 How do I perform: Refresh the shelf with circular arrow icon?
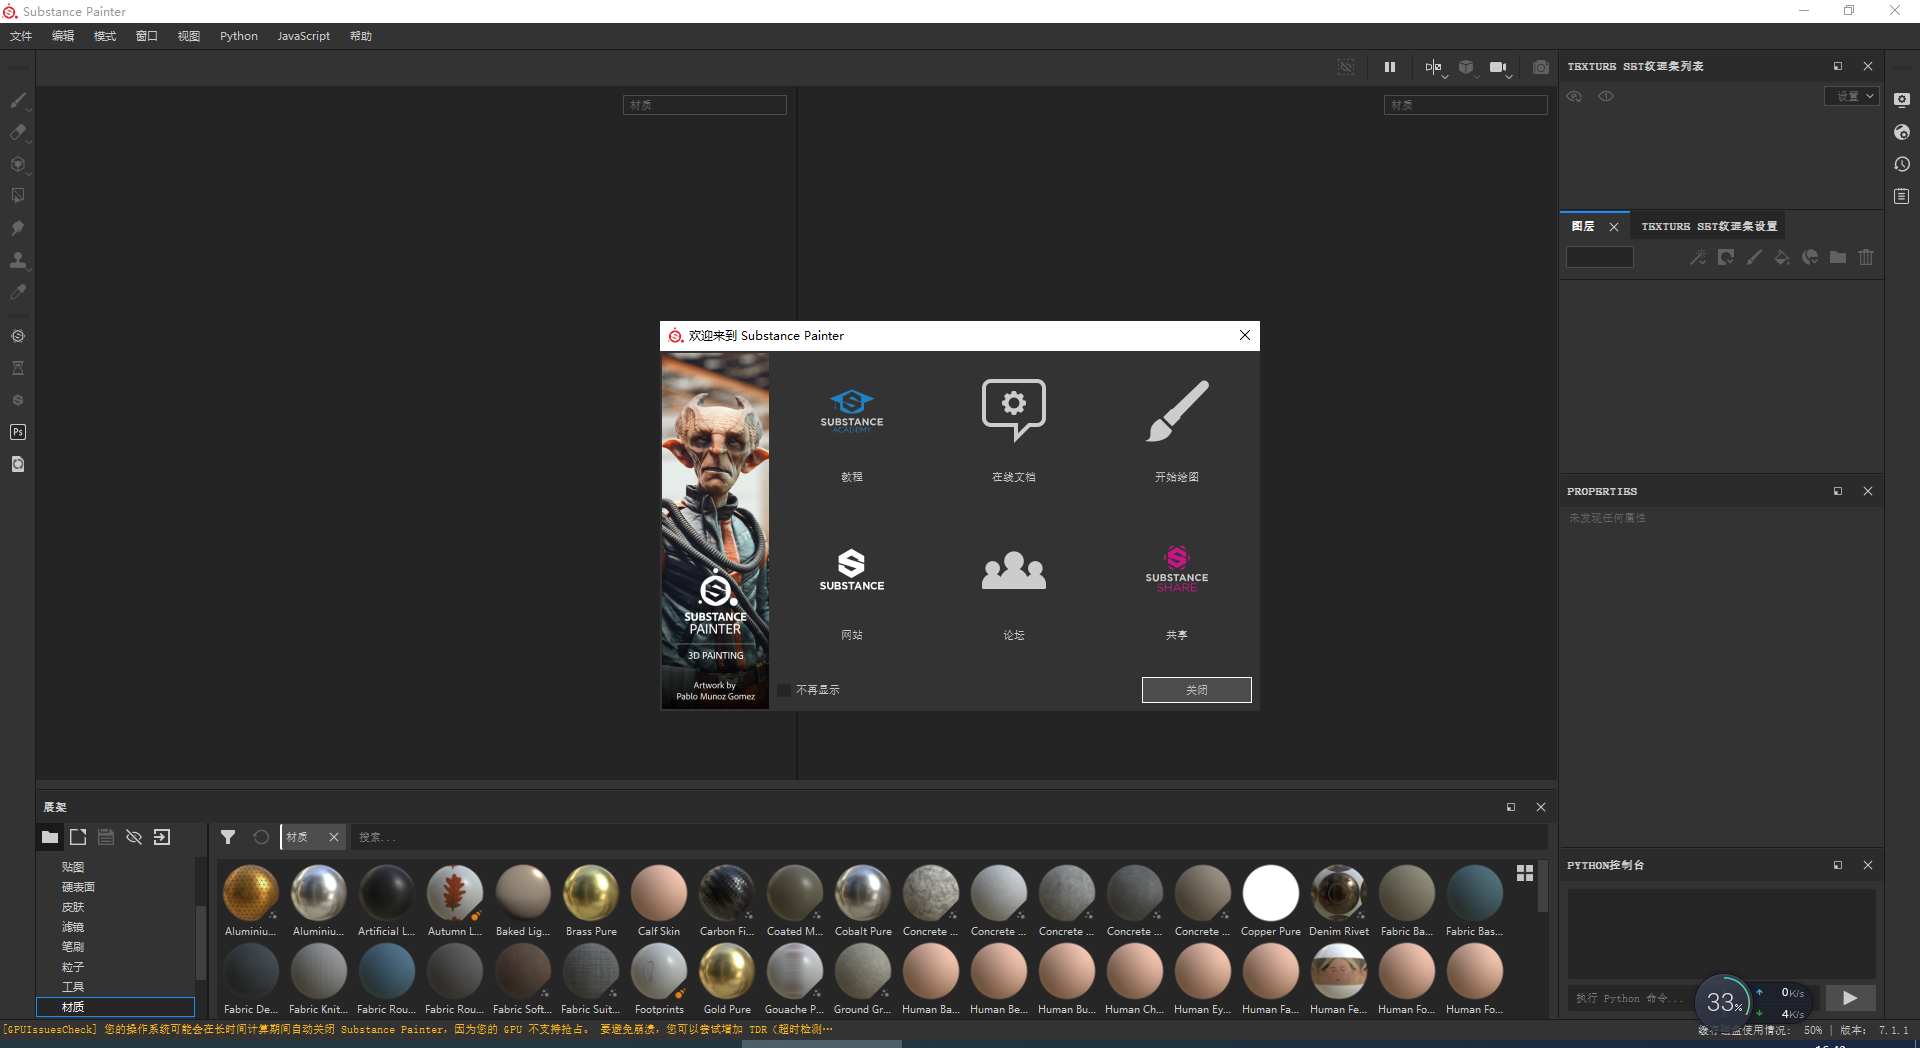click(x=261, y=837)
